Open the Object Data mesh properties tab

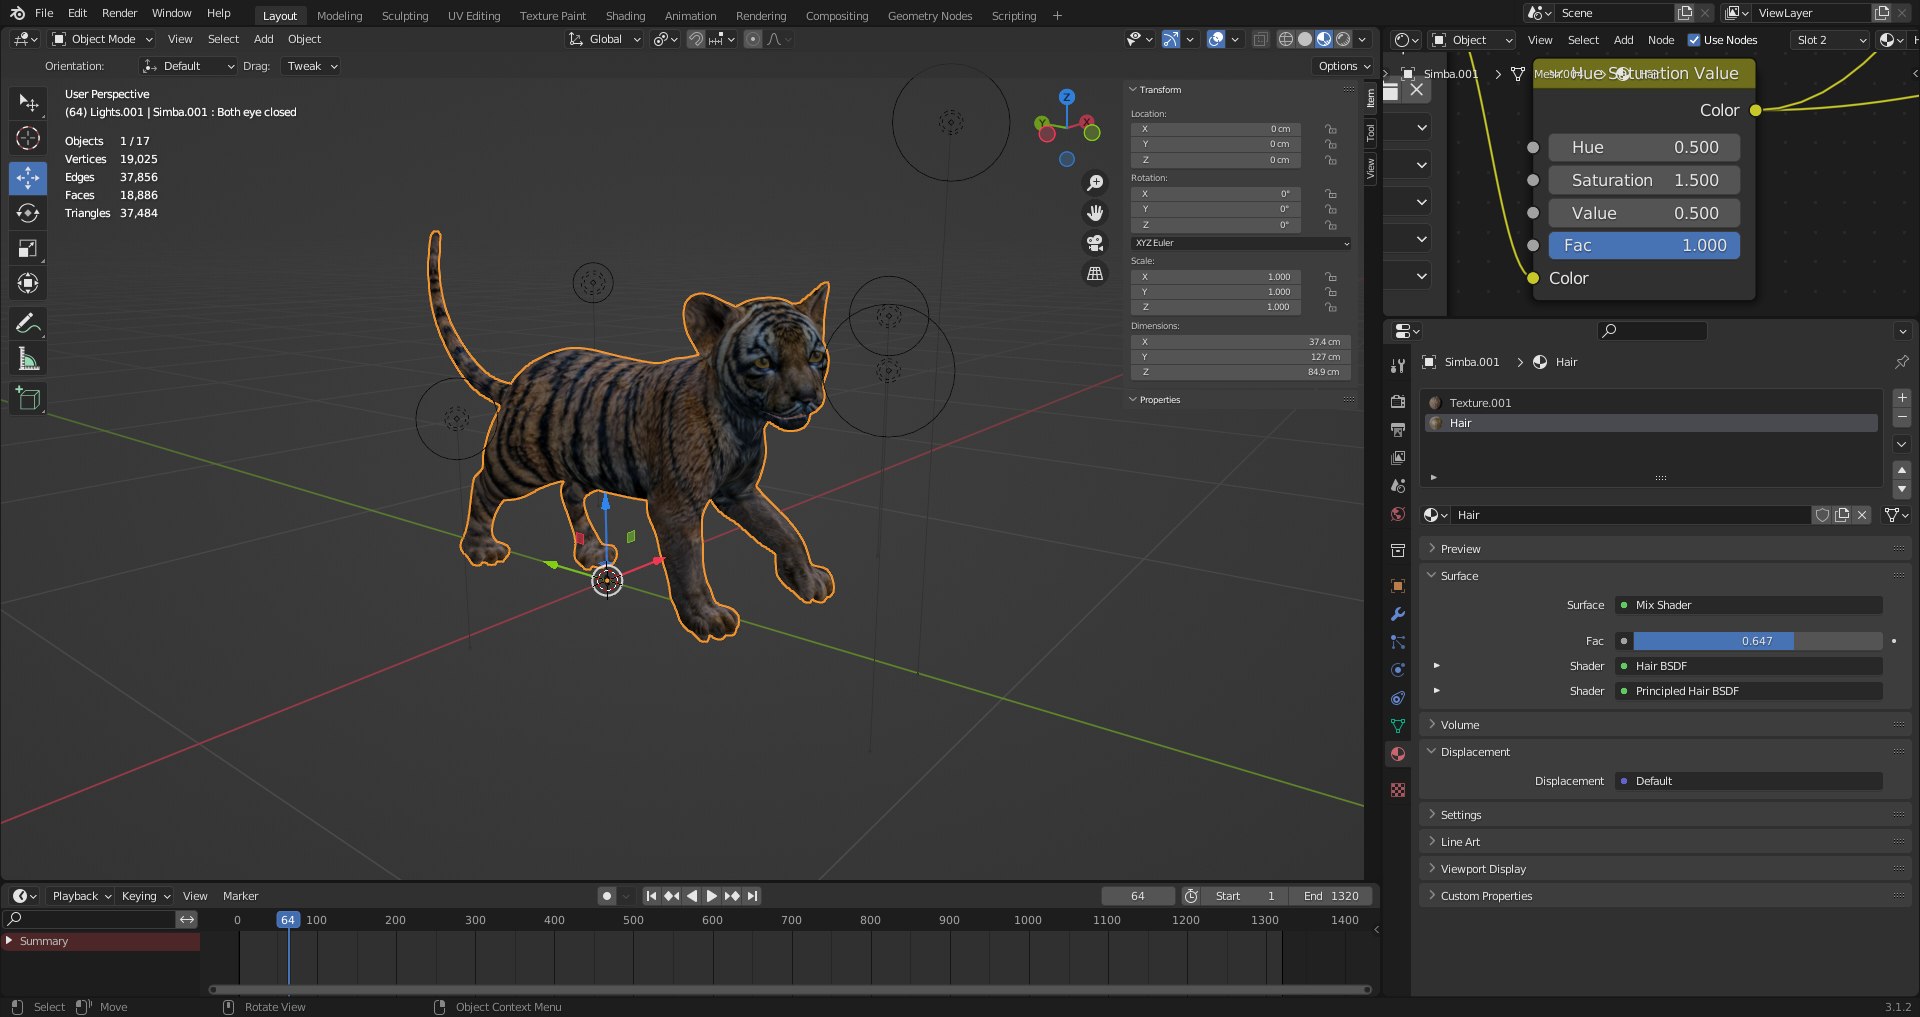1398,726
